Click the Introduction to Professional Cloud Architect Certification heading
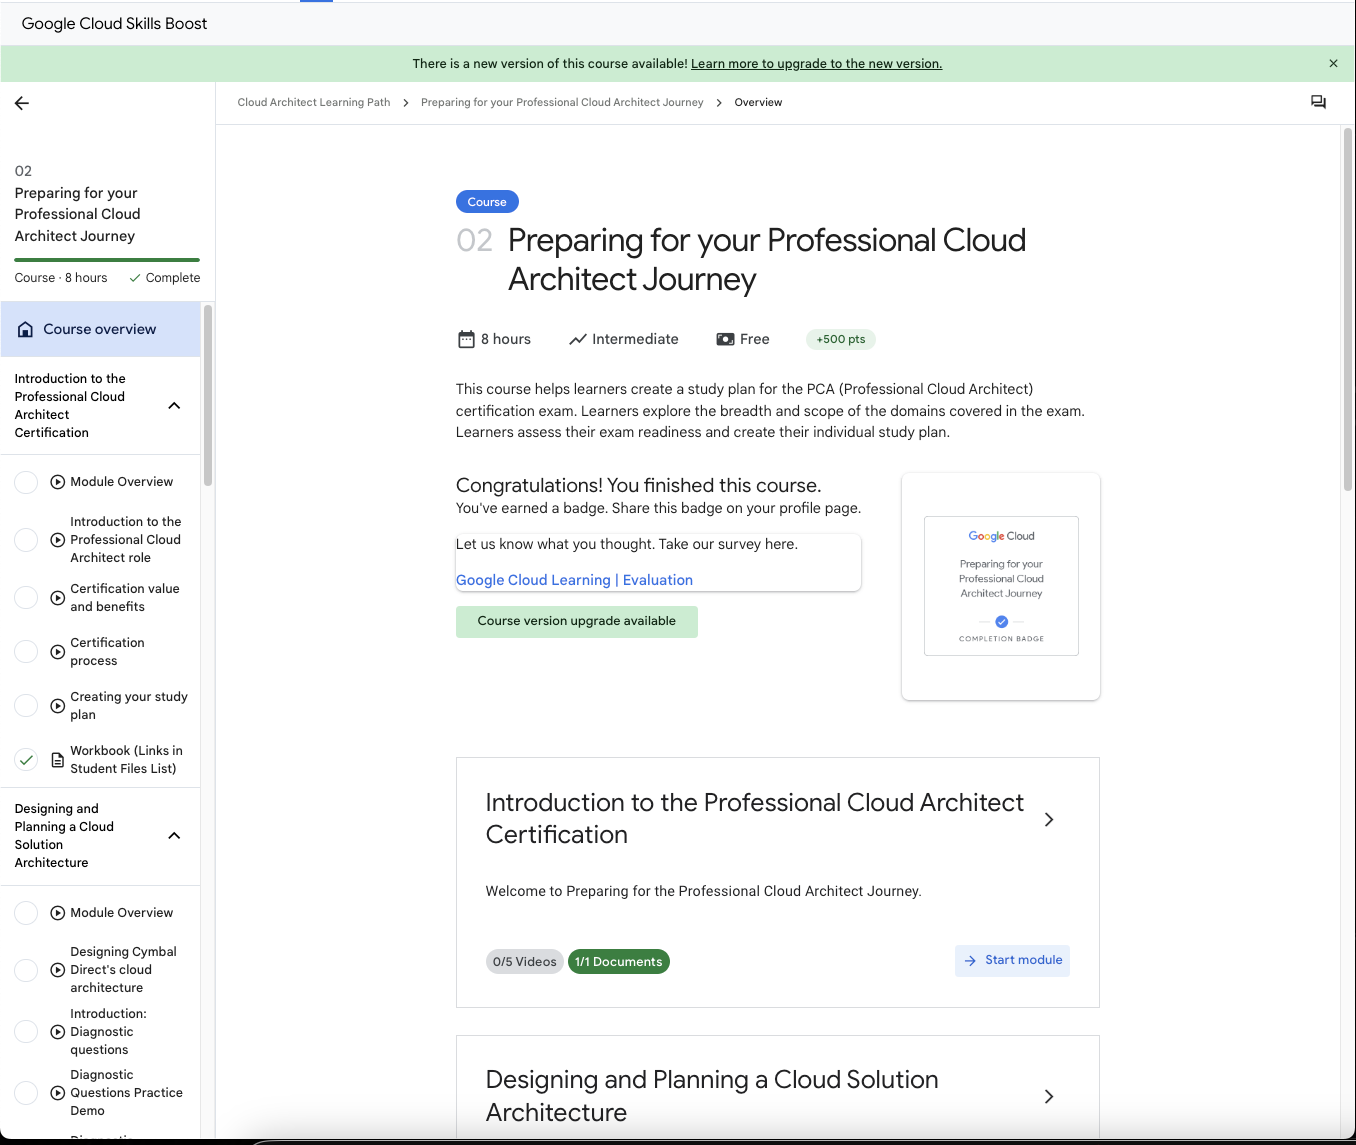 click(754, 819)
